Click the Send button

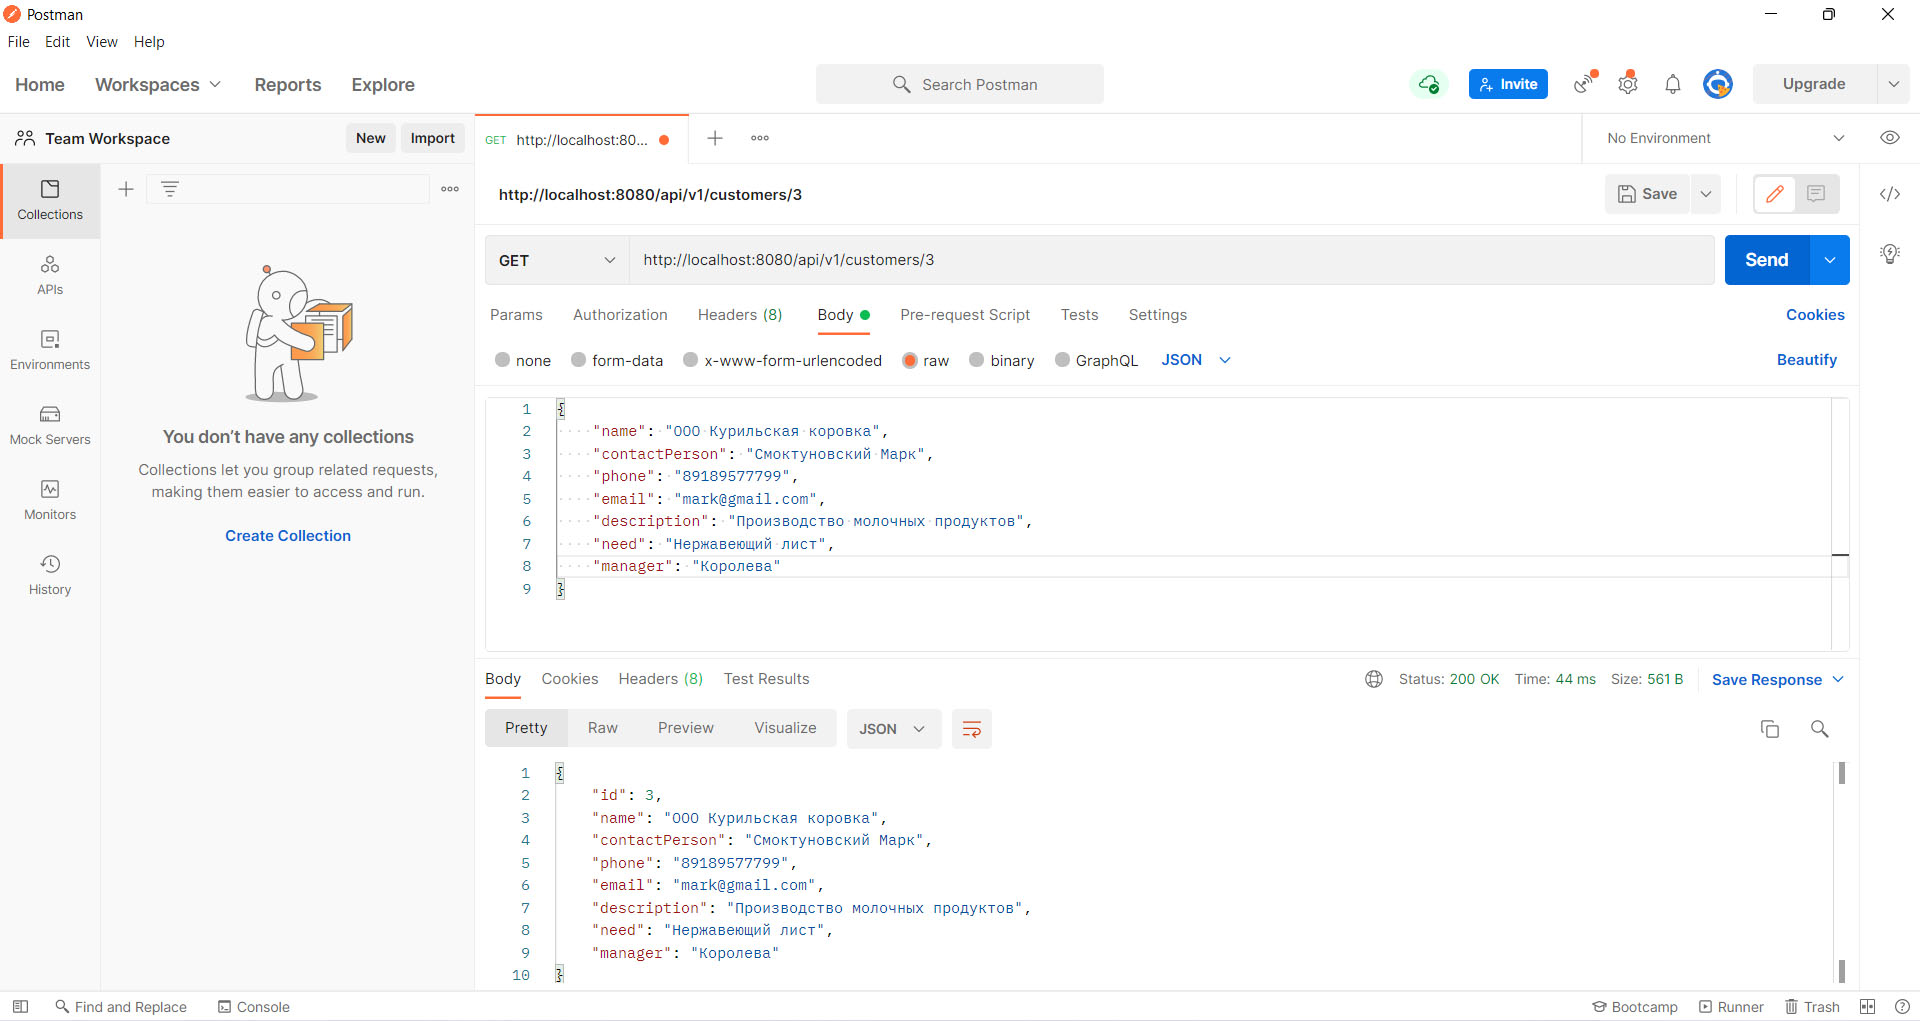(1767, 260)
